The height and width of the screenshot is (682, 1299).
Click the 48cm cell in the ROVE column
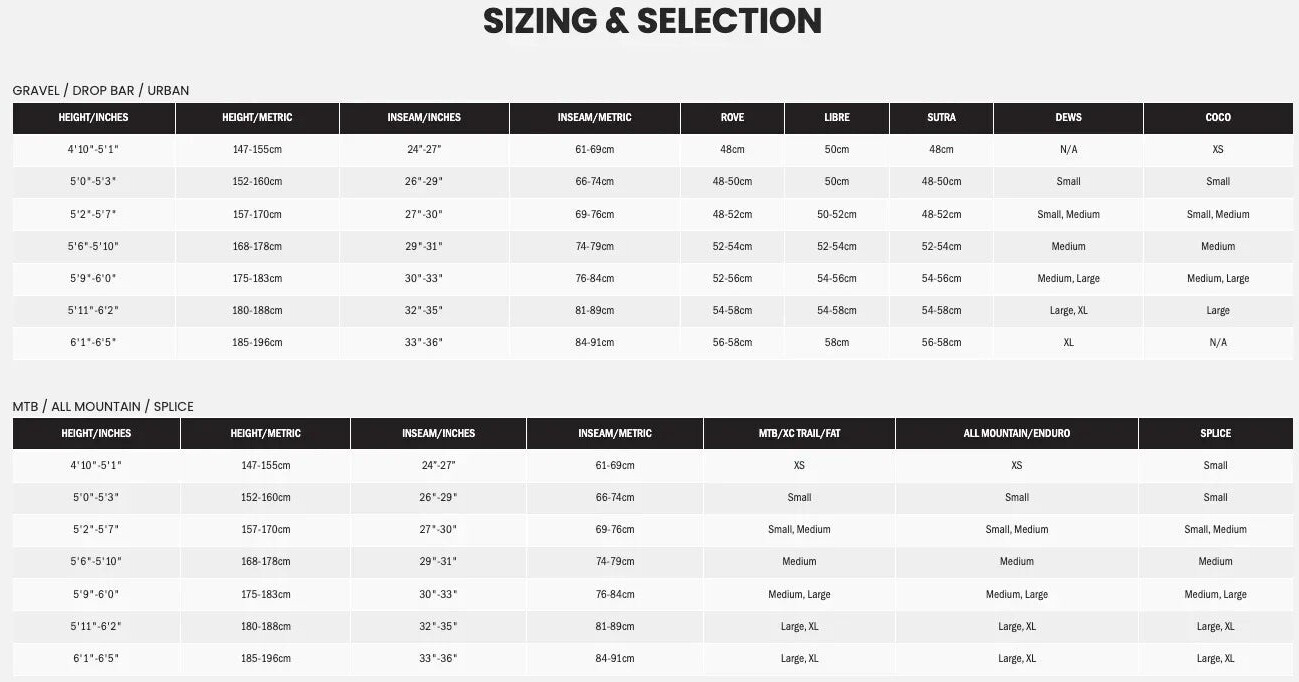732,150
